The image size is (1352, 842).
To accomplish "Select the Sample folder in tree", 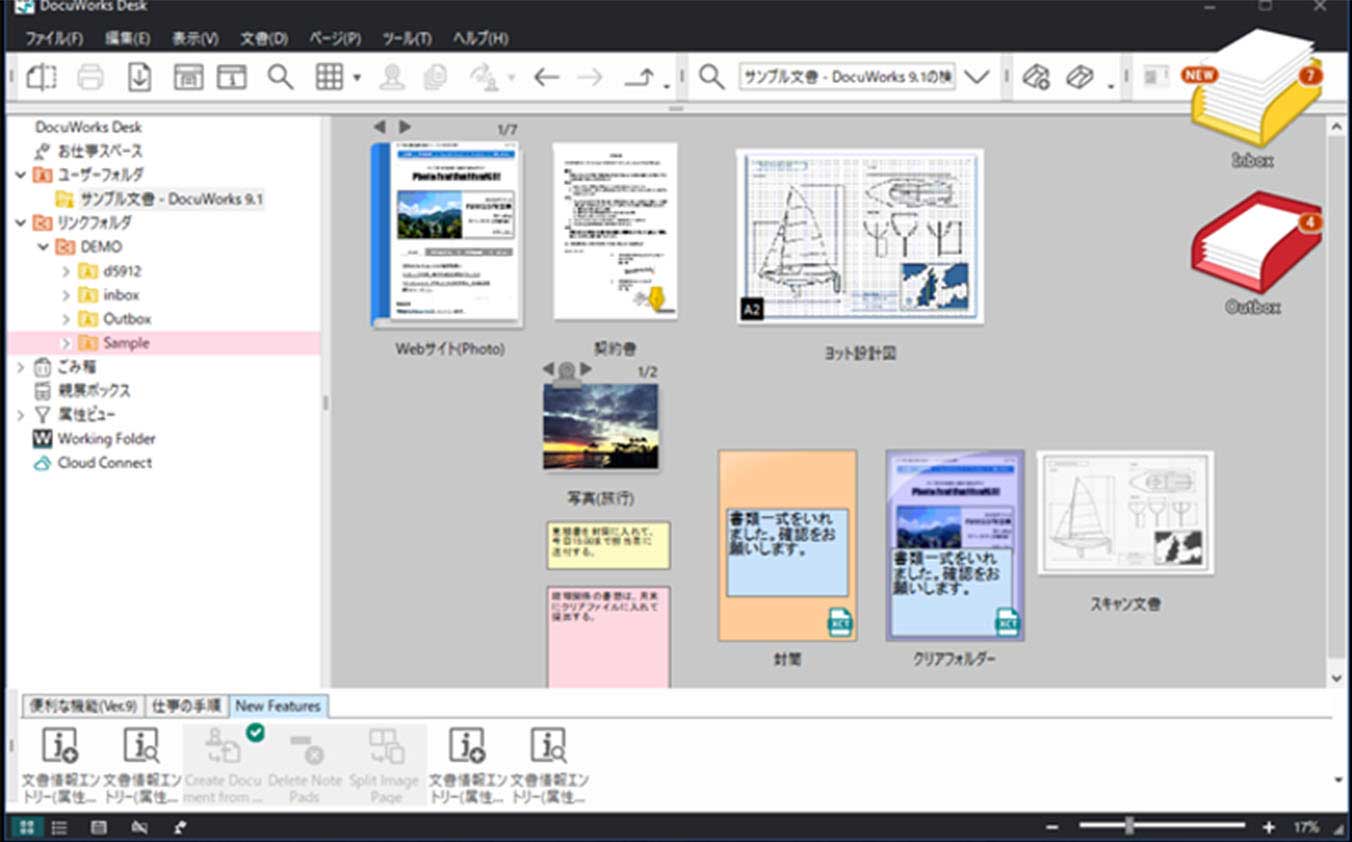I will [126, 343].
